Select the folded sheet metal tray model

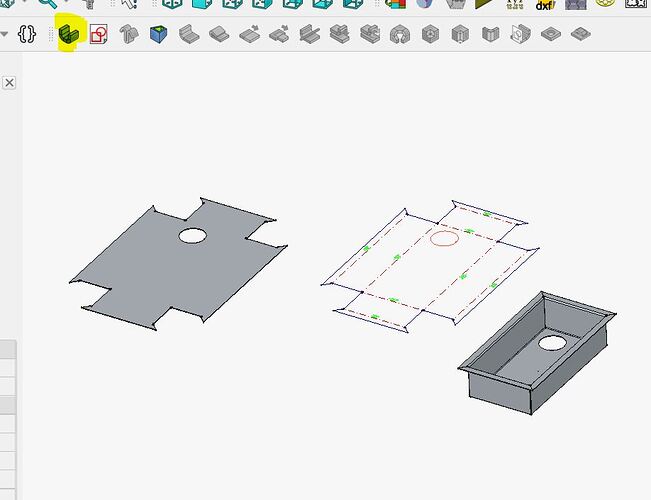537,353
